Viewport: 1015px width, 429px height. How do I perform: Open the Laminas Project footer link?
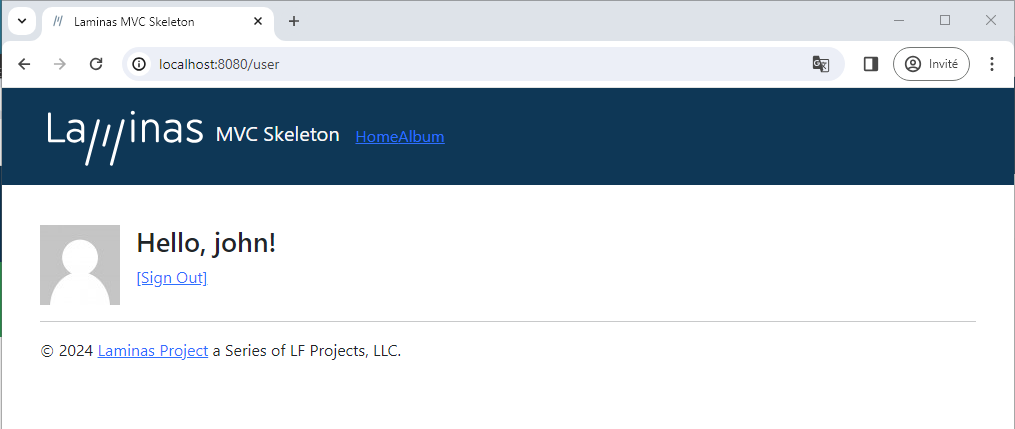coord(153,351)
